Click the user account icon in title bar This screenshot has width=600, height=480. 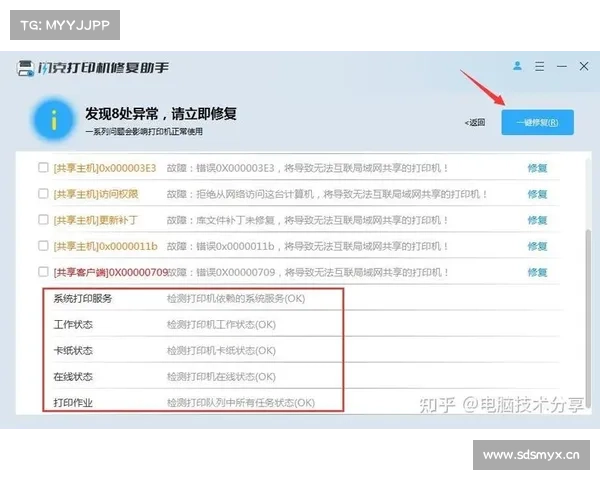coord(517,66)
